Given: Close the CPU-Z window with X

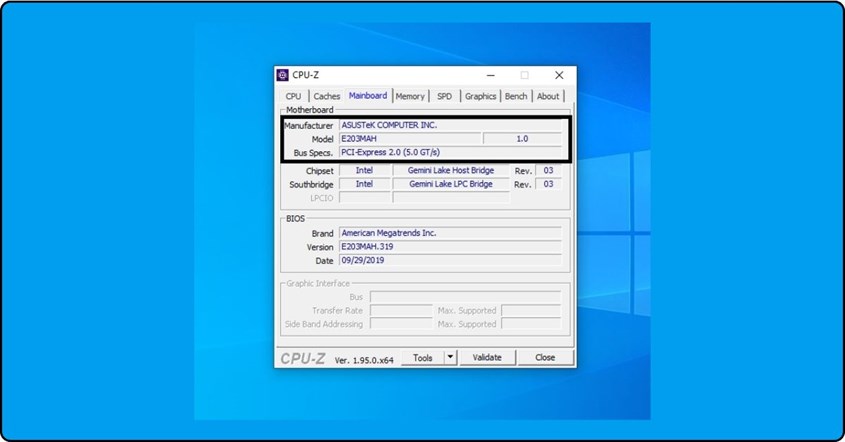Looking at the screenshot, I should (x=559, y=75).
